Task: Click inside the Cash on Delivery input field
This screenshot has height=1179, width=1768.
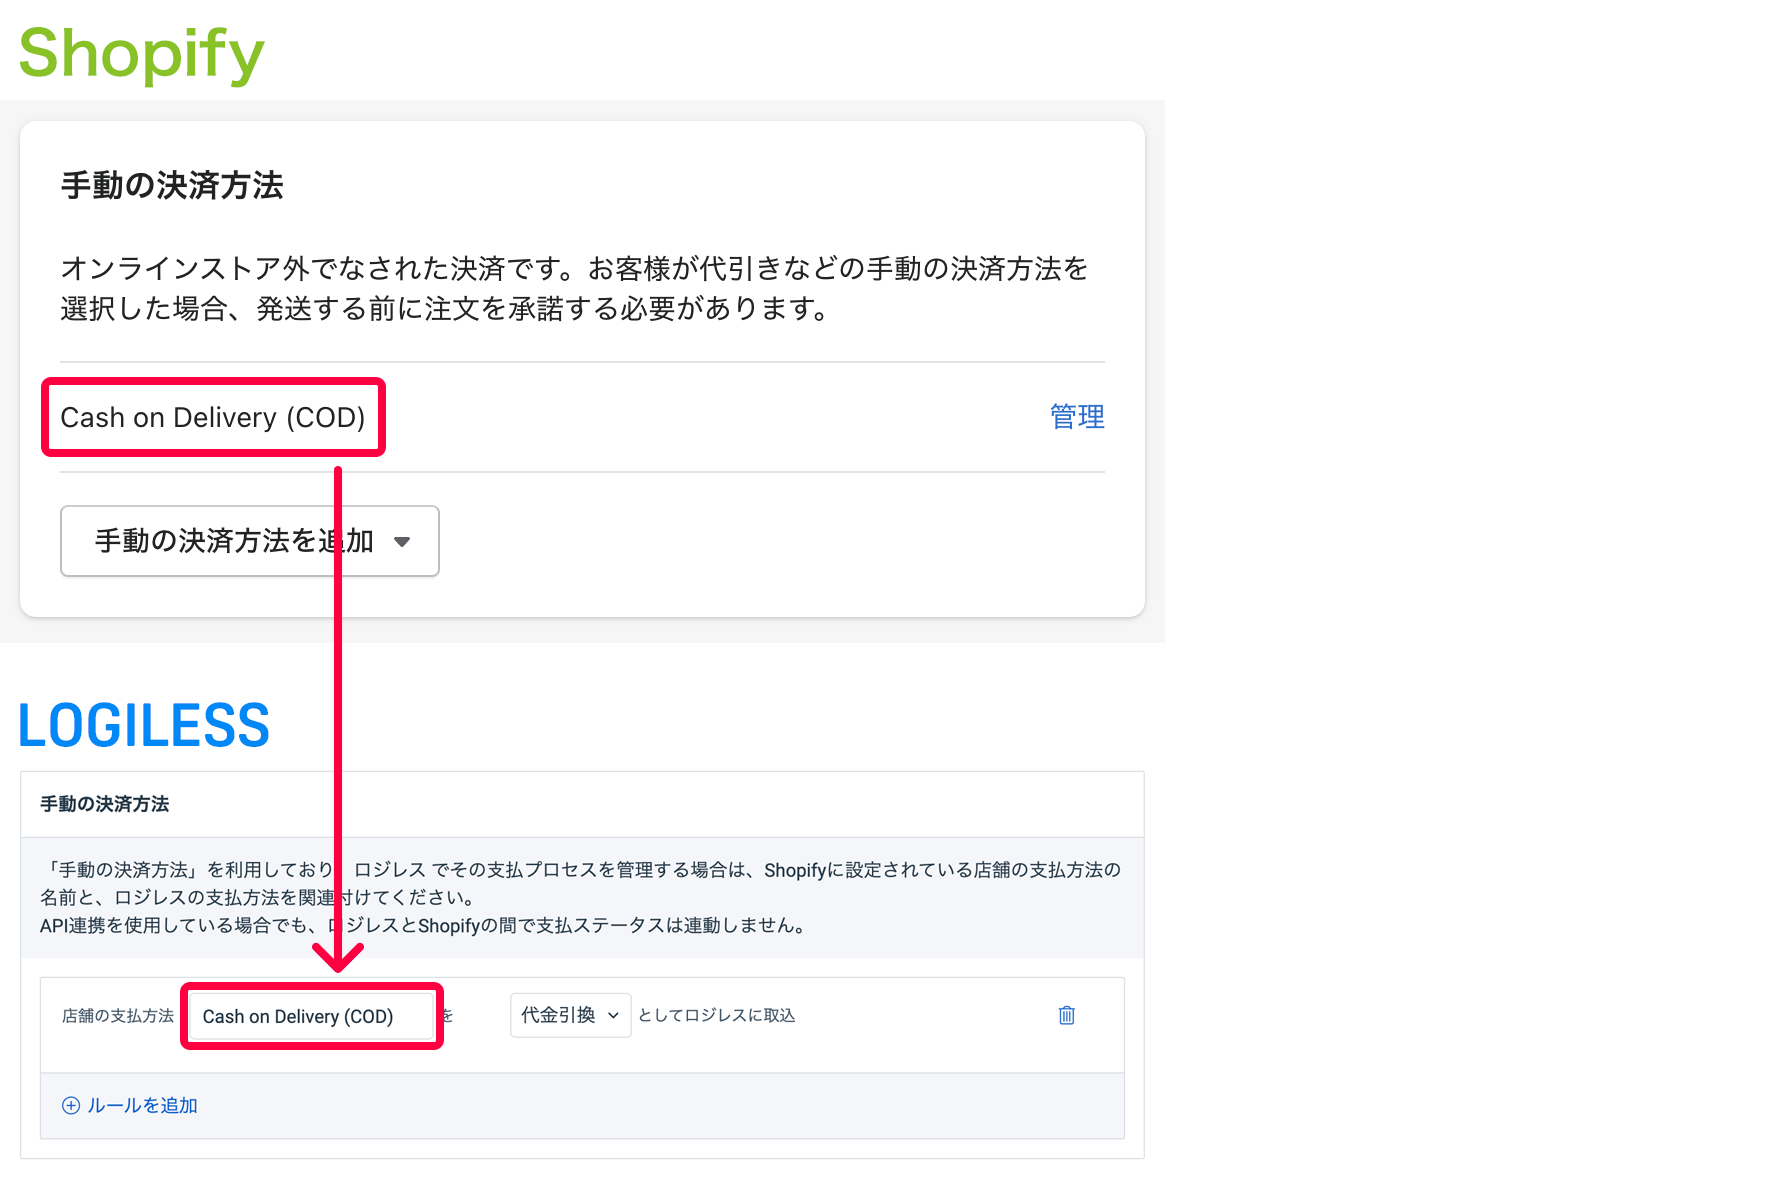Action: point(311,1015)
